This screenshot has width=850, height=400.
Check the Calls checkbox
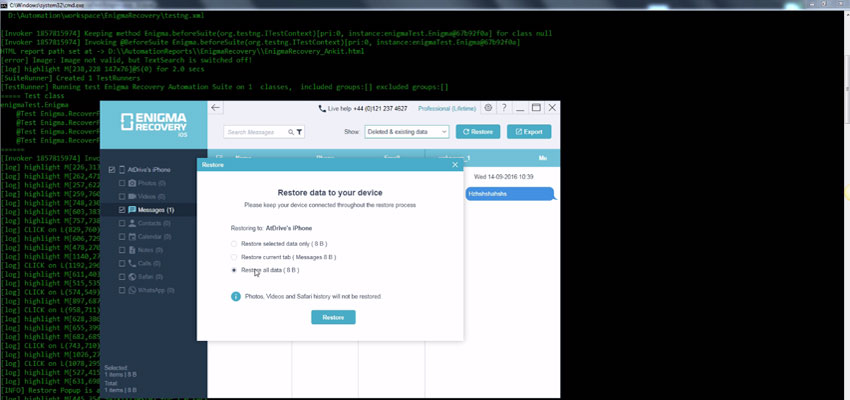[122, 263]
